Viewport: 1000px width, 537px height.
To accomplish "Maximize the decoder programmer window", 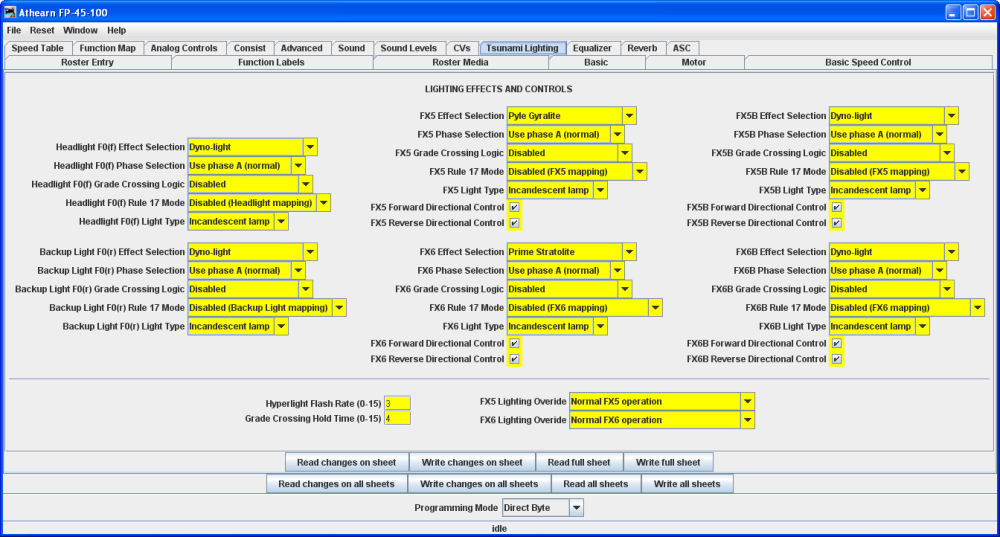I will click(968, 12).
